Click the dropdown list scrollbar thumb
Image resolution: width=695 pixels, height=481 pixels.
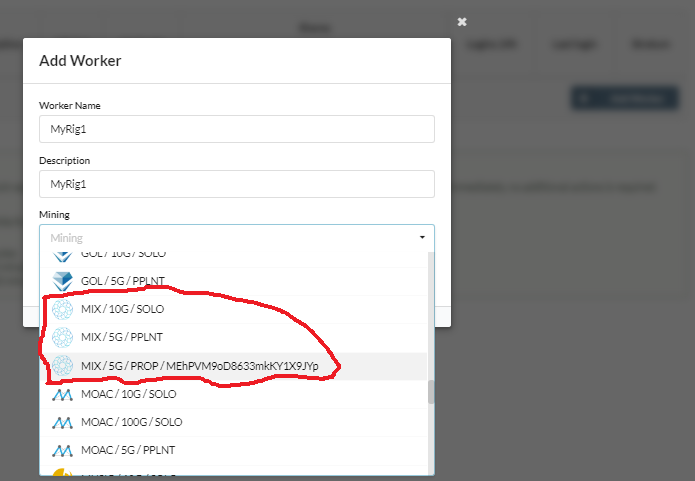click(x=431, y=392)
